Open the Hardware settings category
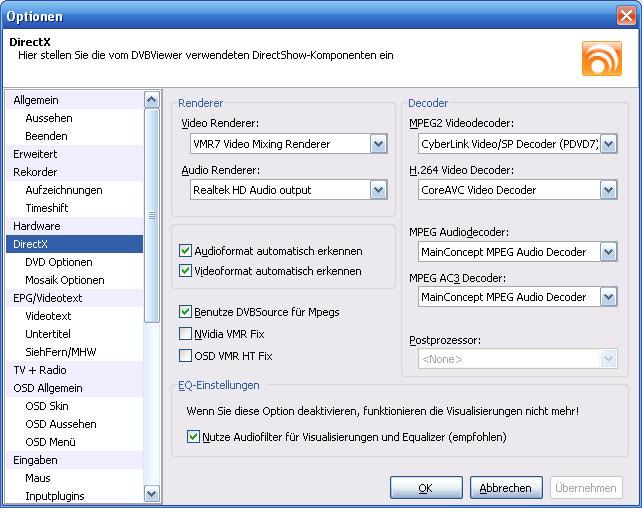 pos(36,226)
